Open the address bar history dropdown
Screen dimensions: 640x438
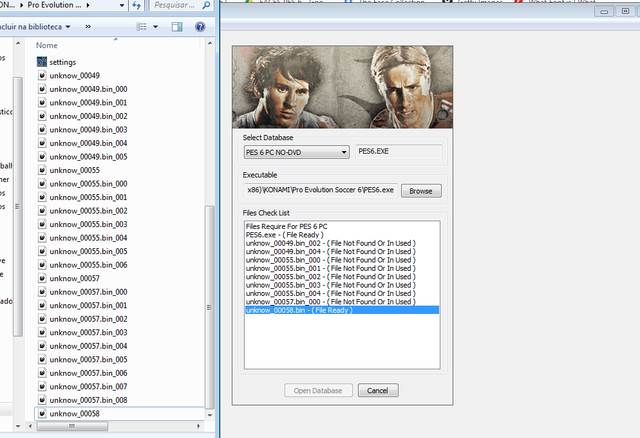click(x=122, y=5)
